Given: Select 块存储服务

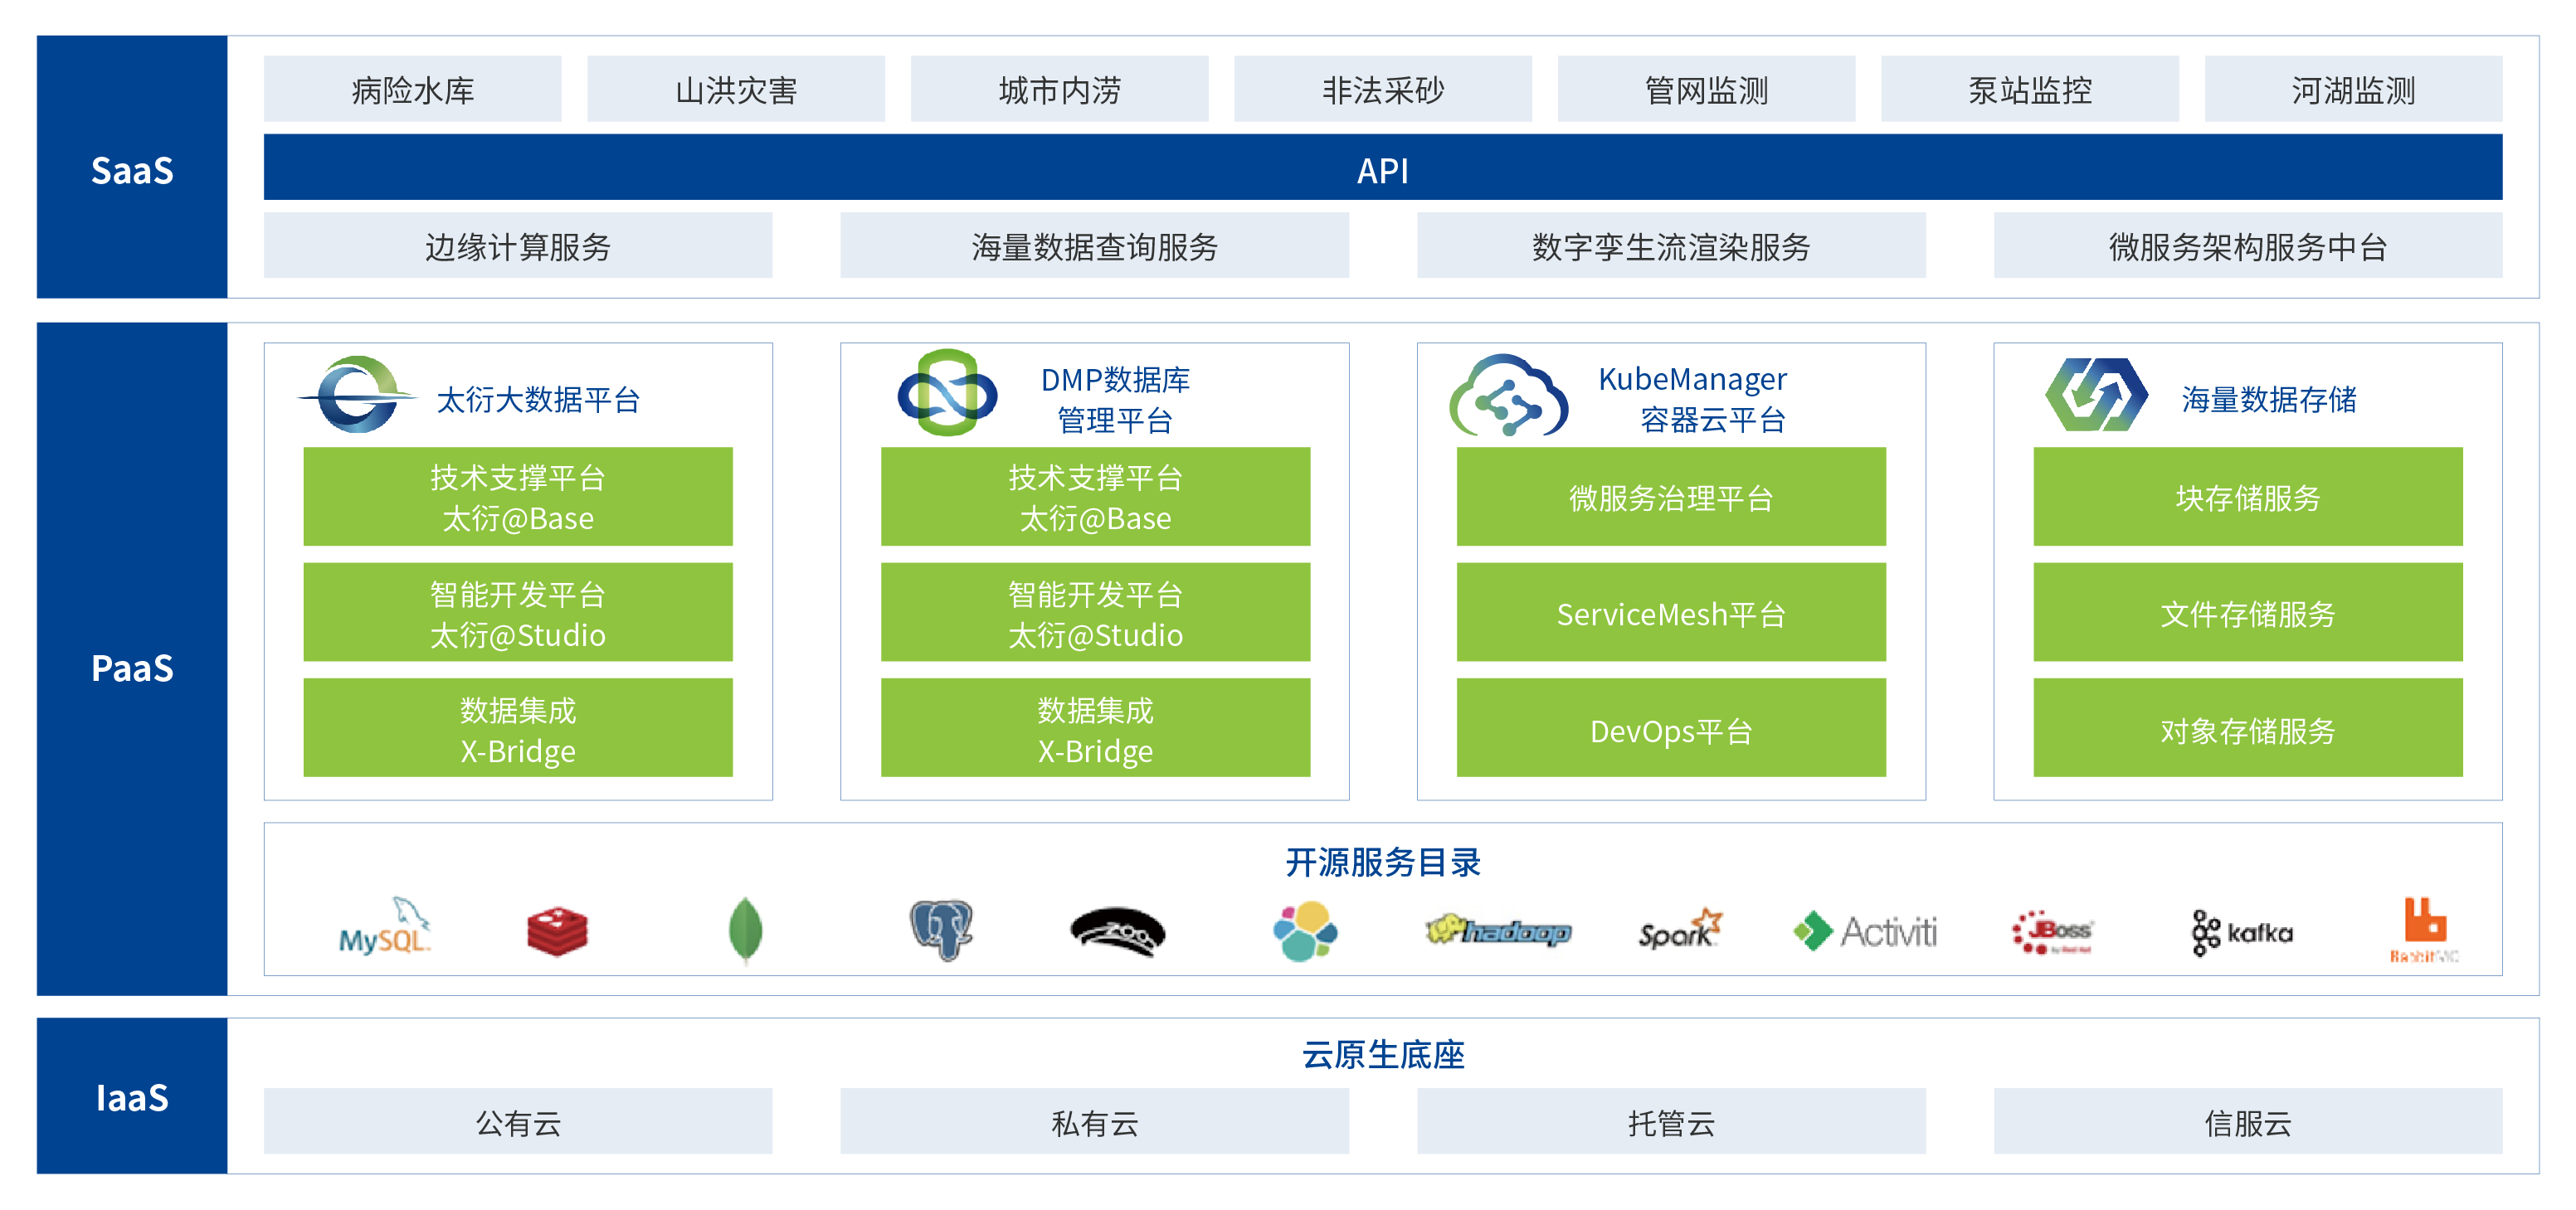Looking at the screenshot, I should coord(2248,496).
